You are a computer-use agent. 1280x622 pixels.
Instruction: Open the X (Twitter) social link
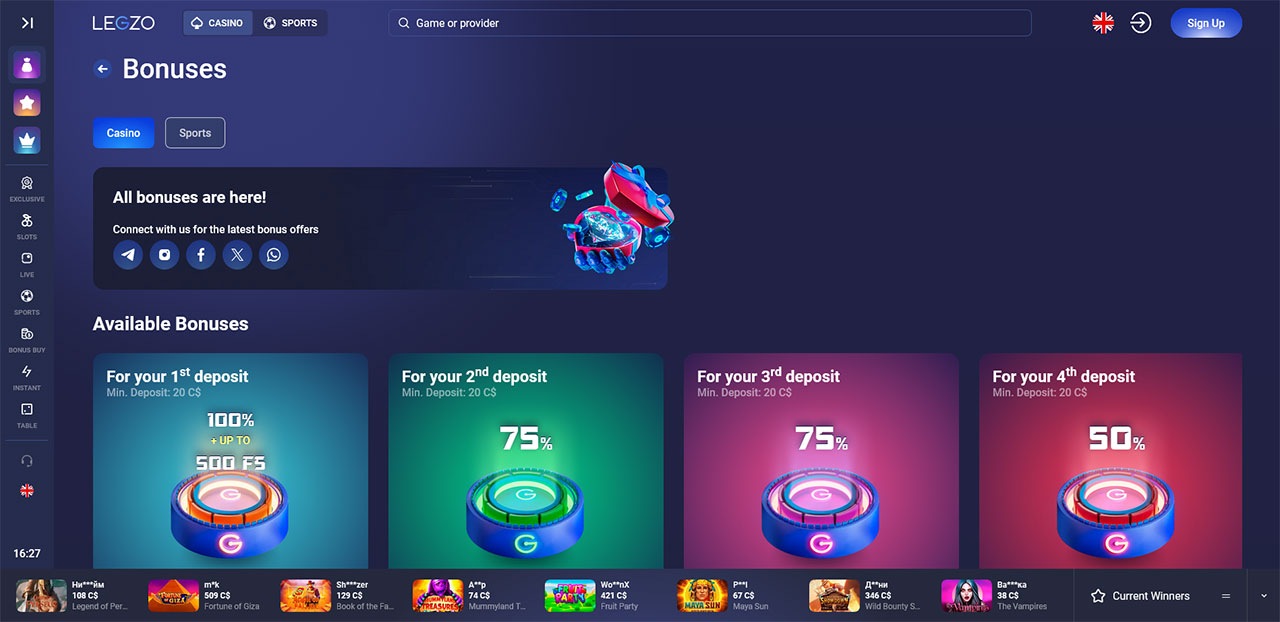237,255
